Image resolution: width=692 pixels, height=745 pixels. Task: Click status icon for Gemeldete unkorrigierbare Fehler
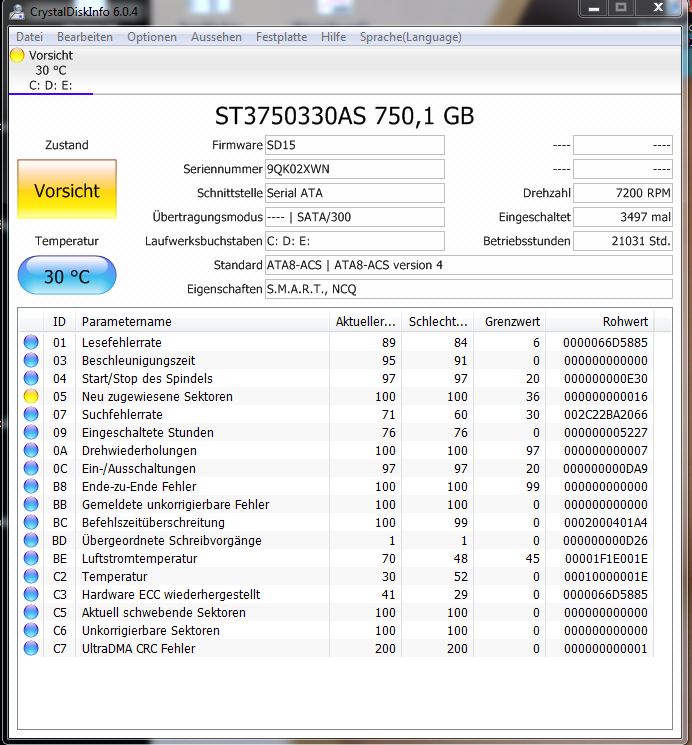(x=31, y=505)
